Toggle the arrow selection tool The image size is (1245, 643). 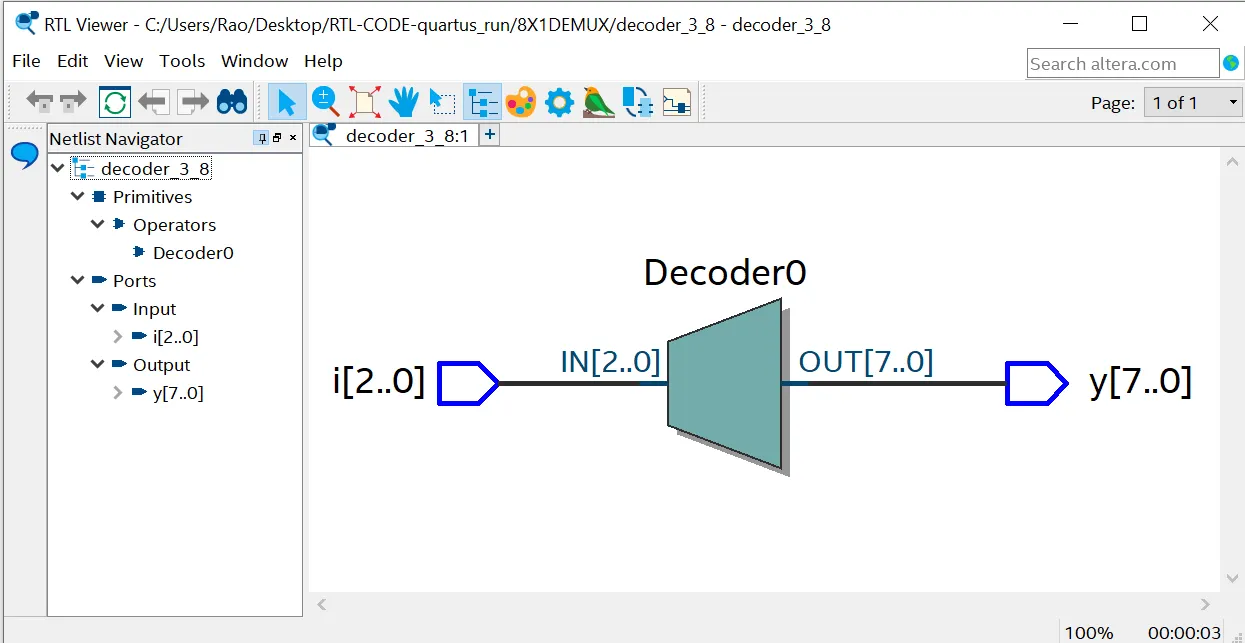click(285, 101)
